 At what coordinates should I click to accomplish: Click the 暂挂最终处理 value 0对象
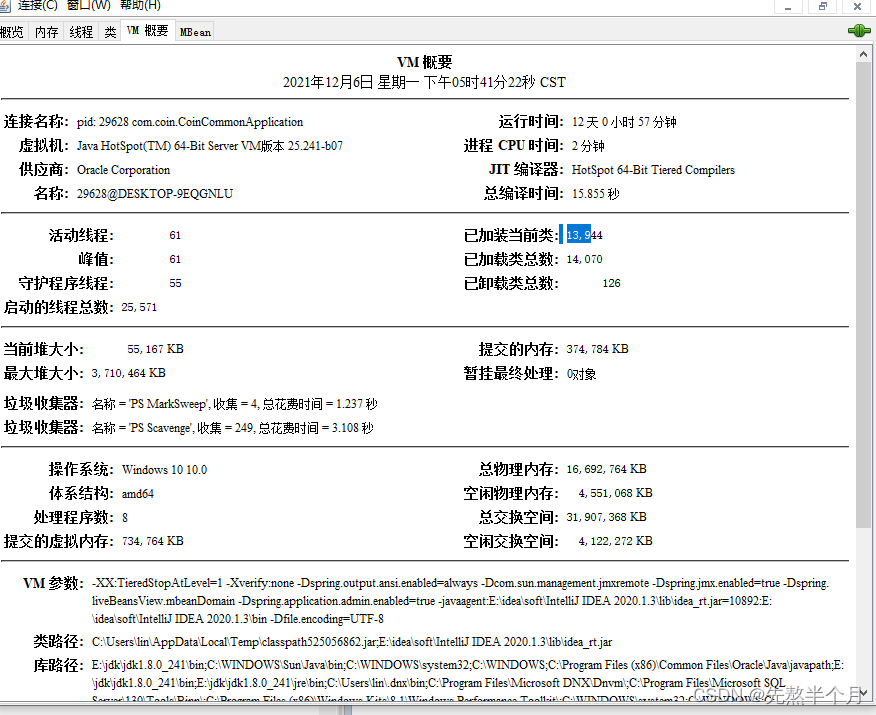click(581, 374)
